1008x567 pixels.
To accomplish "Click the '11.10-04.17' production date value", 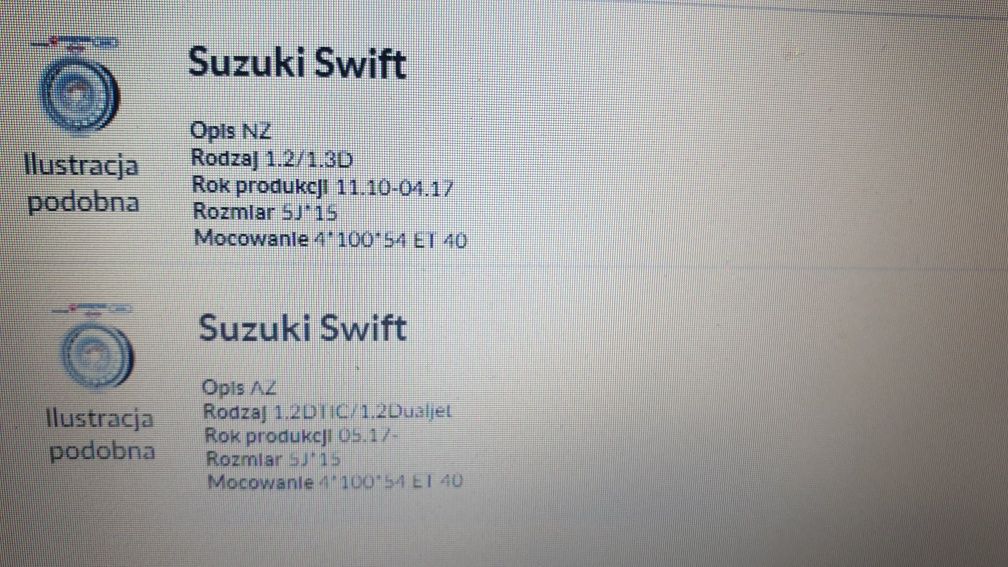I will [395, 188].
